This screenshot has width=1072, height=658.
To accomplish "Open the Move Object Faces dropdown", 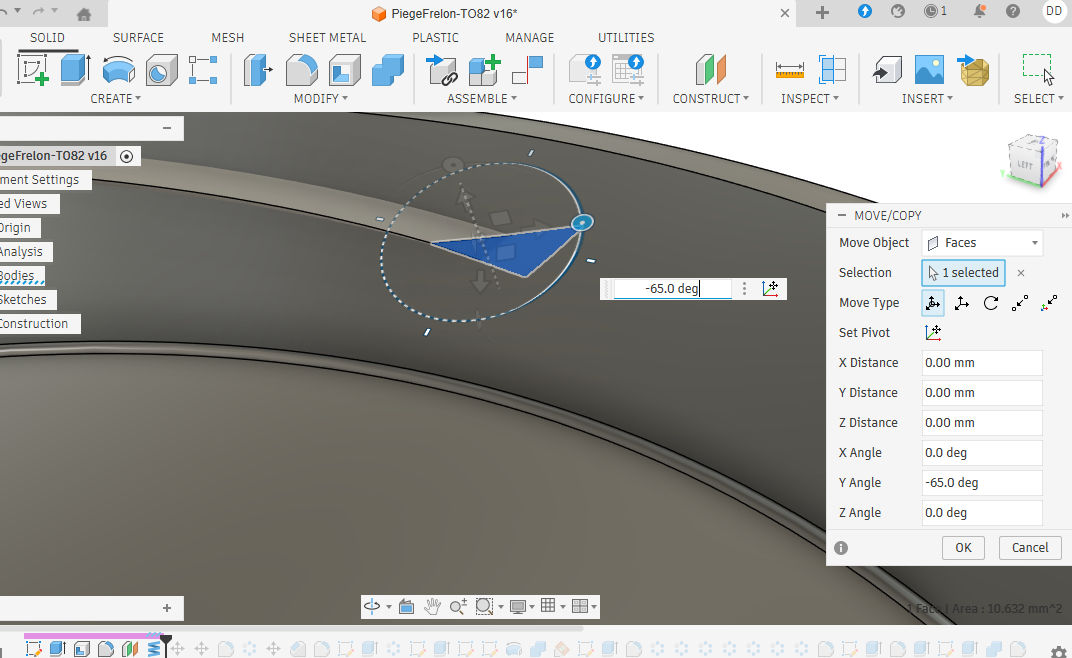I will click(981, 243).
